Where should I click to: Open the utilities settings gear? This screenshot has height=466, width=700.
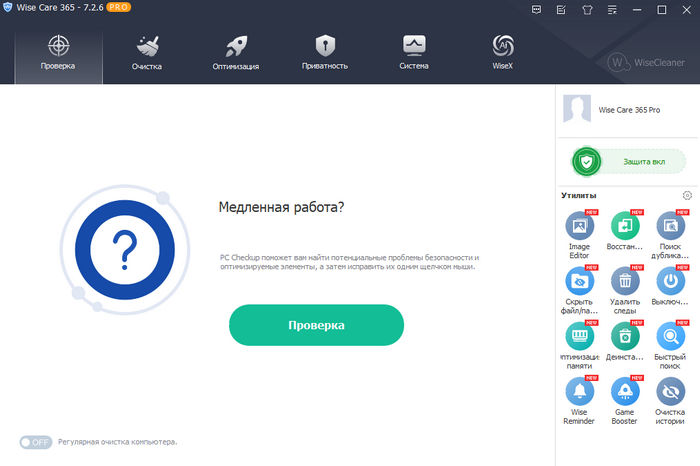click(687, 195)
